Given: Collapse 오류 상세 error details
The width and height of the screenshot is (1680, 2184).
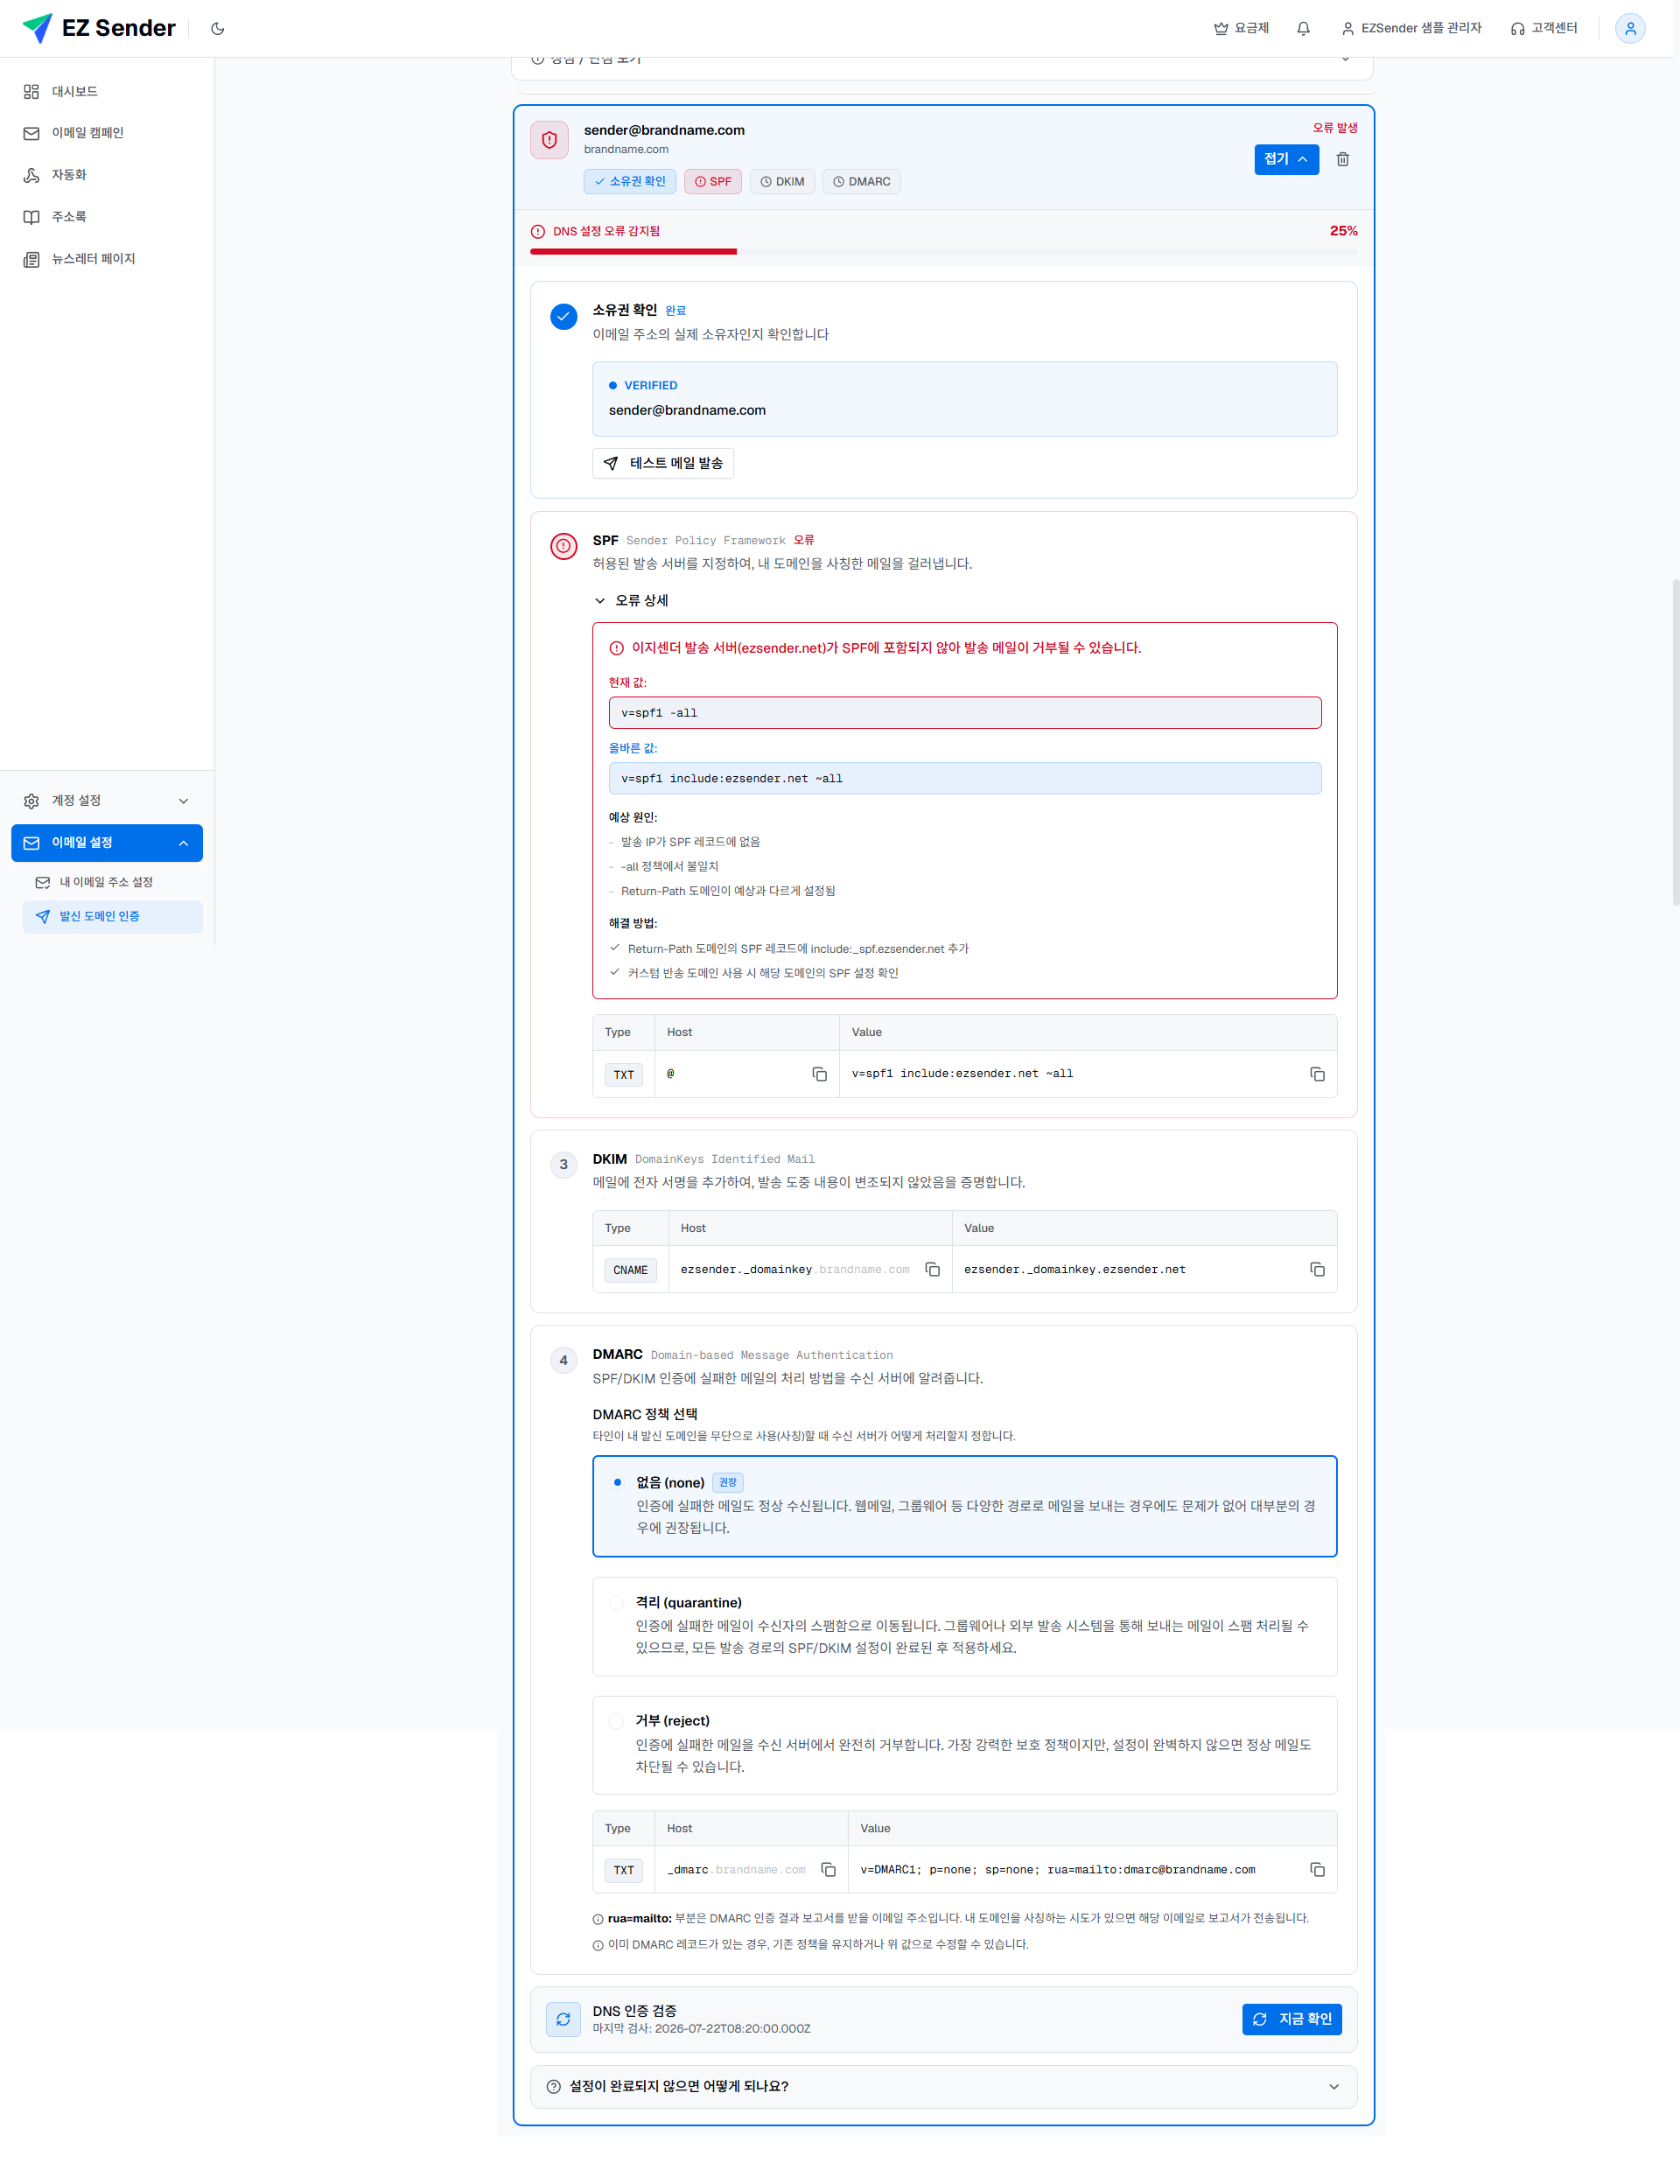Looking at the screenshot, I should click(x=631, y=600).
